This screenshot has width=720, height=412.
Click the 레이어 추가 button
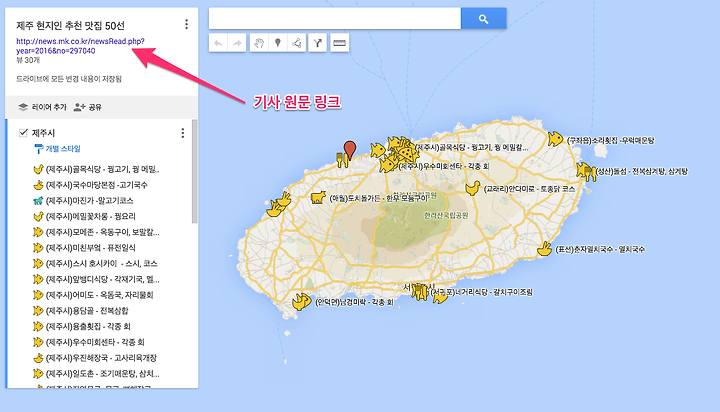pyautogui.click(x=43, y=107)
